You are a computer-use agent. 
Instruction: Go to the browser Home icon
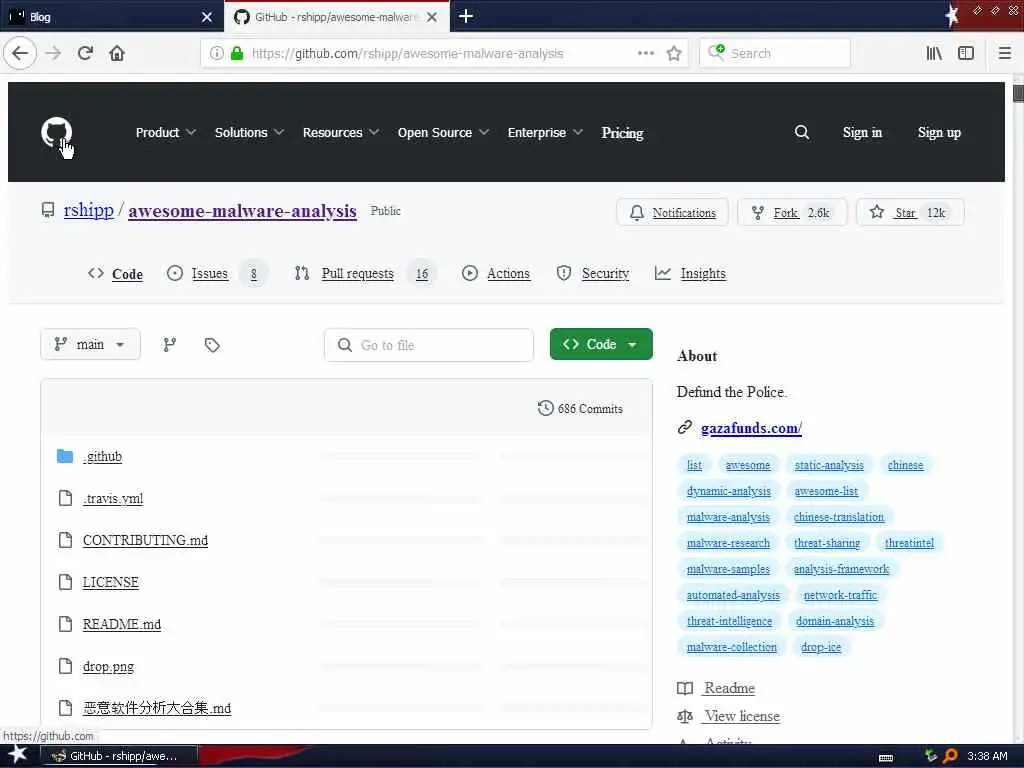pyautogui.click(x=117, y=53)
